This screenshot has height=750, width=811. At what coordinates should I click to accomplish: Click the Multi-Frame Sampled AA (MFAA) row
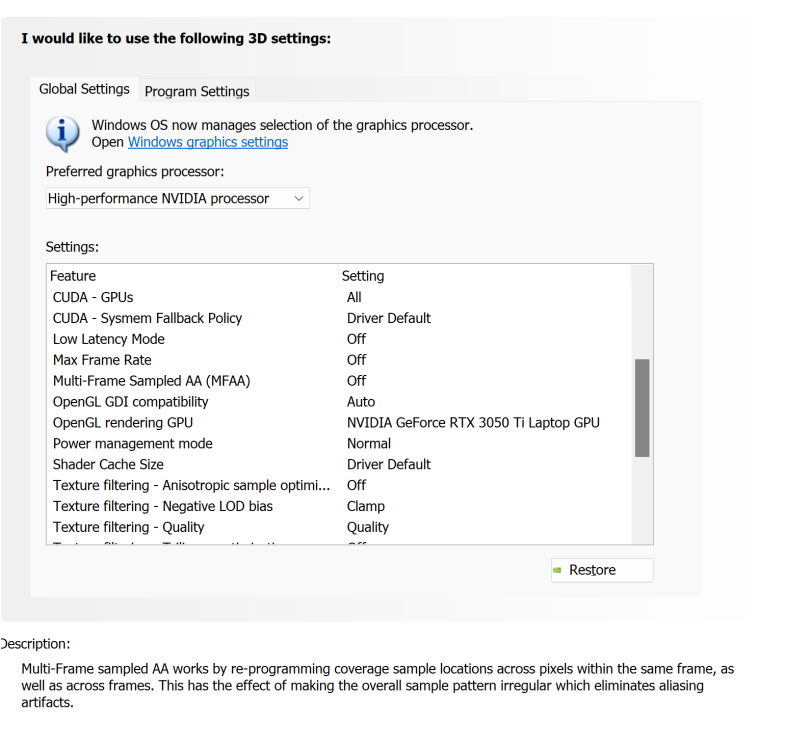coord(151,381)
